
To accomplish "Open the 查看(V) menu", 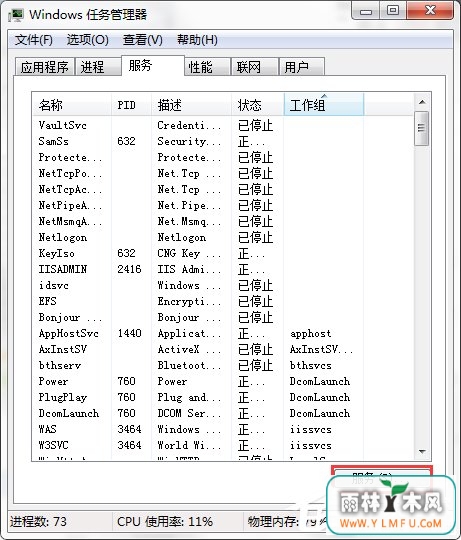I will pyautogui.click(x=143, y=40).
